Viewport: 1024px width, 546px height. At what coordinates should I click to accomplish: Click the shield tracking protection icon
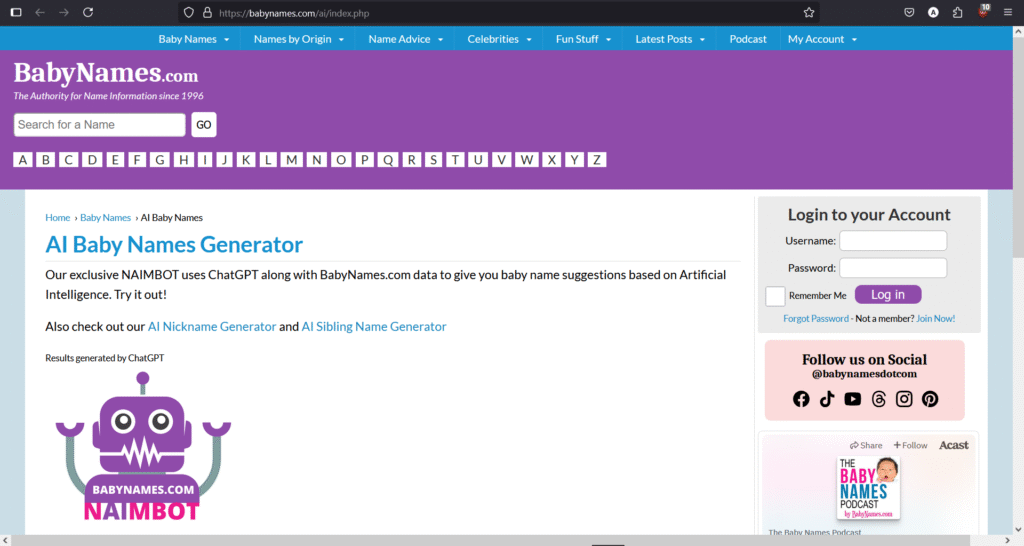point(189,12)
